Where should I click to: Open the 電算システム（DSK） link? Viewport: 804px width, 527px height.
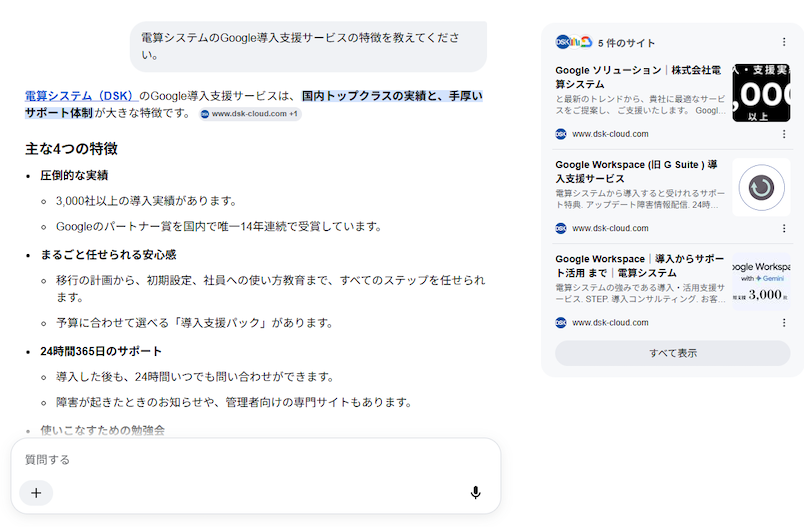point(81,96)
